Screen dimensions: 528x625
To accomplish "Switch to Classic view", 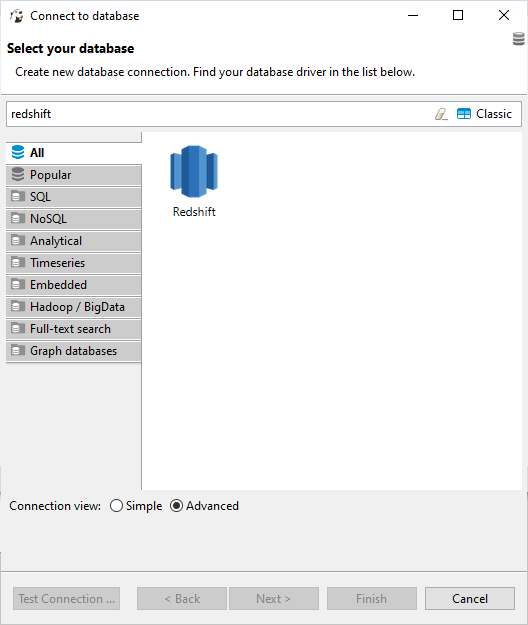I will [485, 114].
